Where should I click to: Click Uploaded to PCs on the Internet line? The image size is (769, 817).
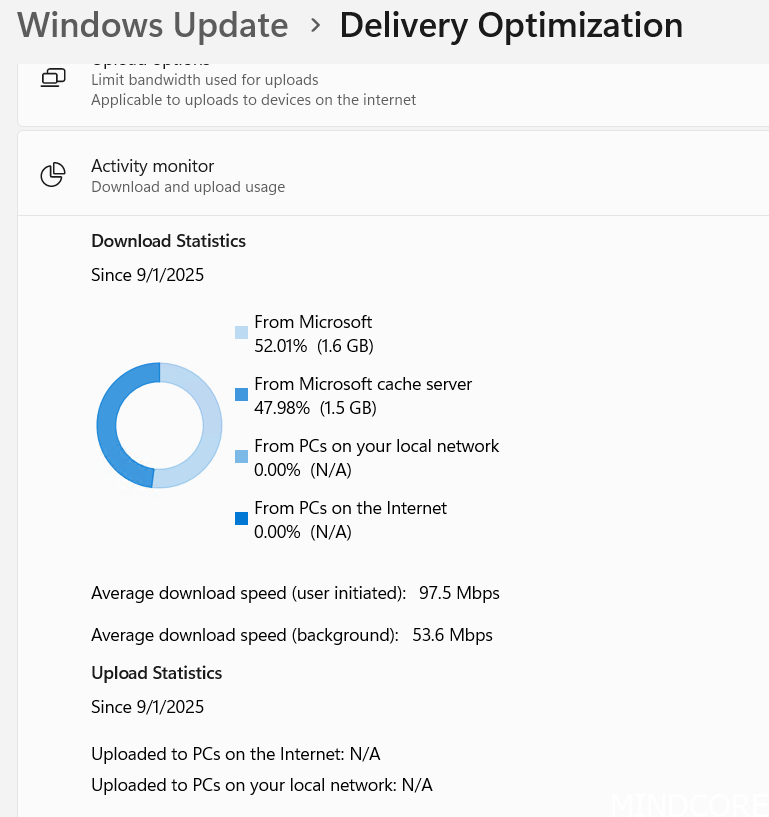coord(235,754)
